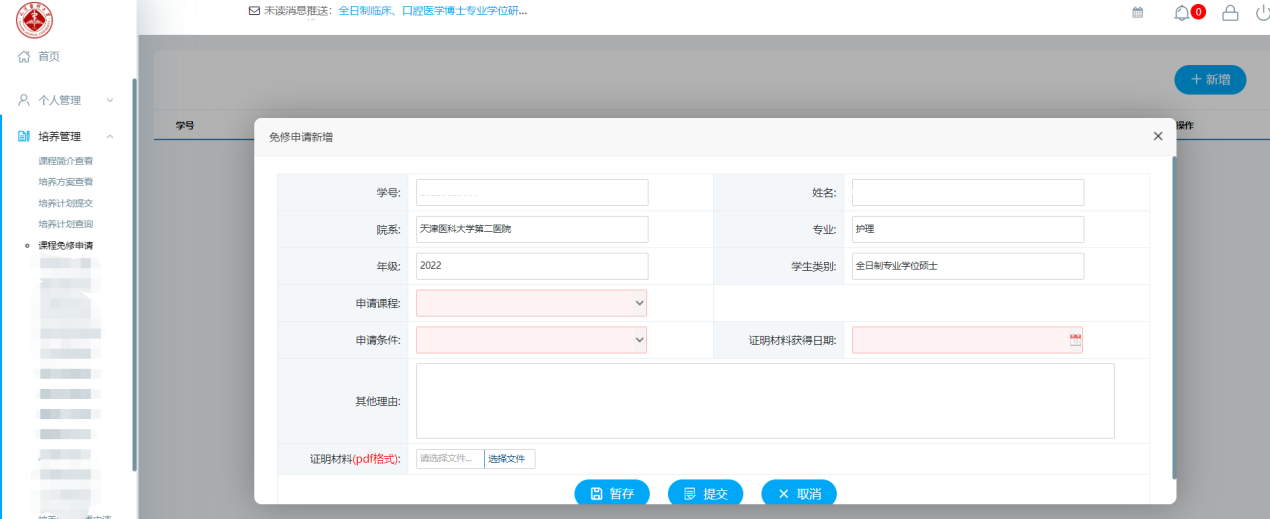Click the university logo
This screenshot has width=1270, height=519.
click(x=35, y=19)
